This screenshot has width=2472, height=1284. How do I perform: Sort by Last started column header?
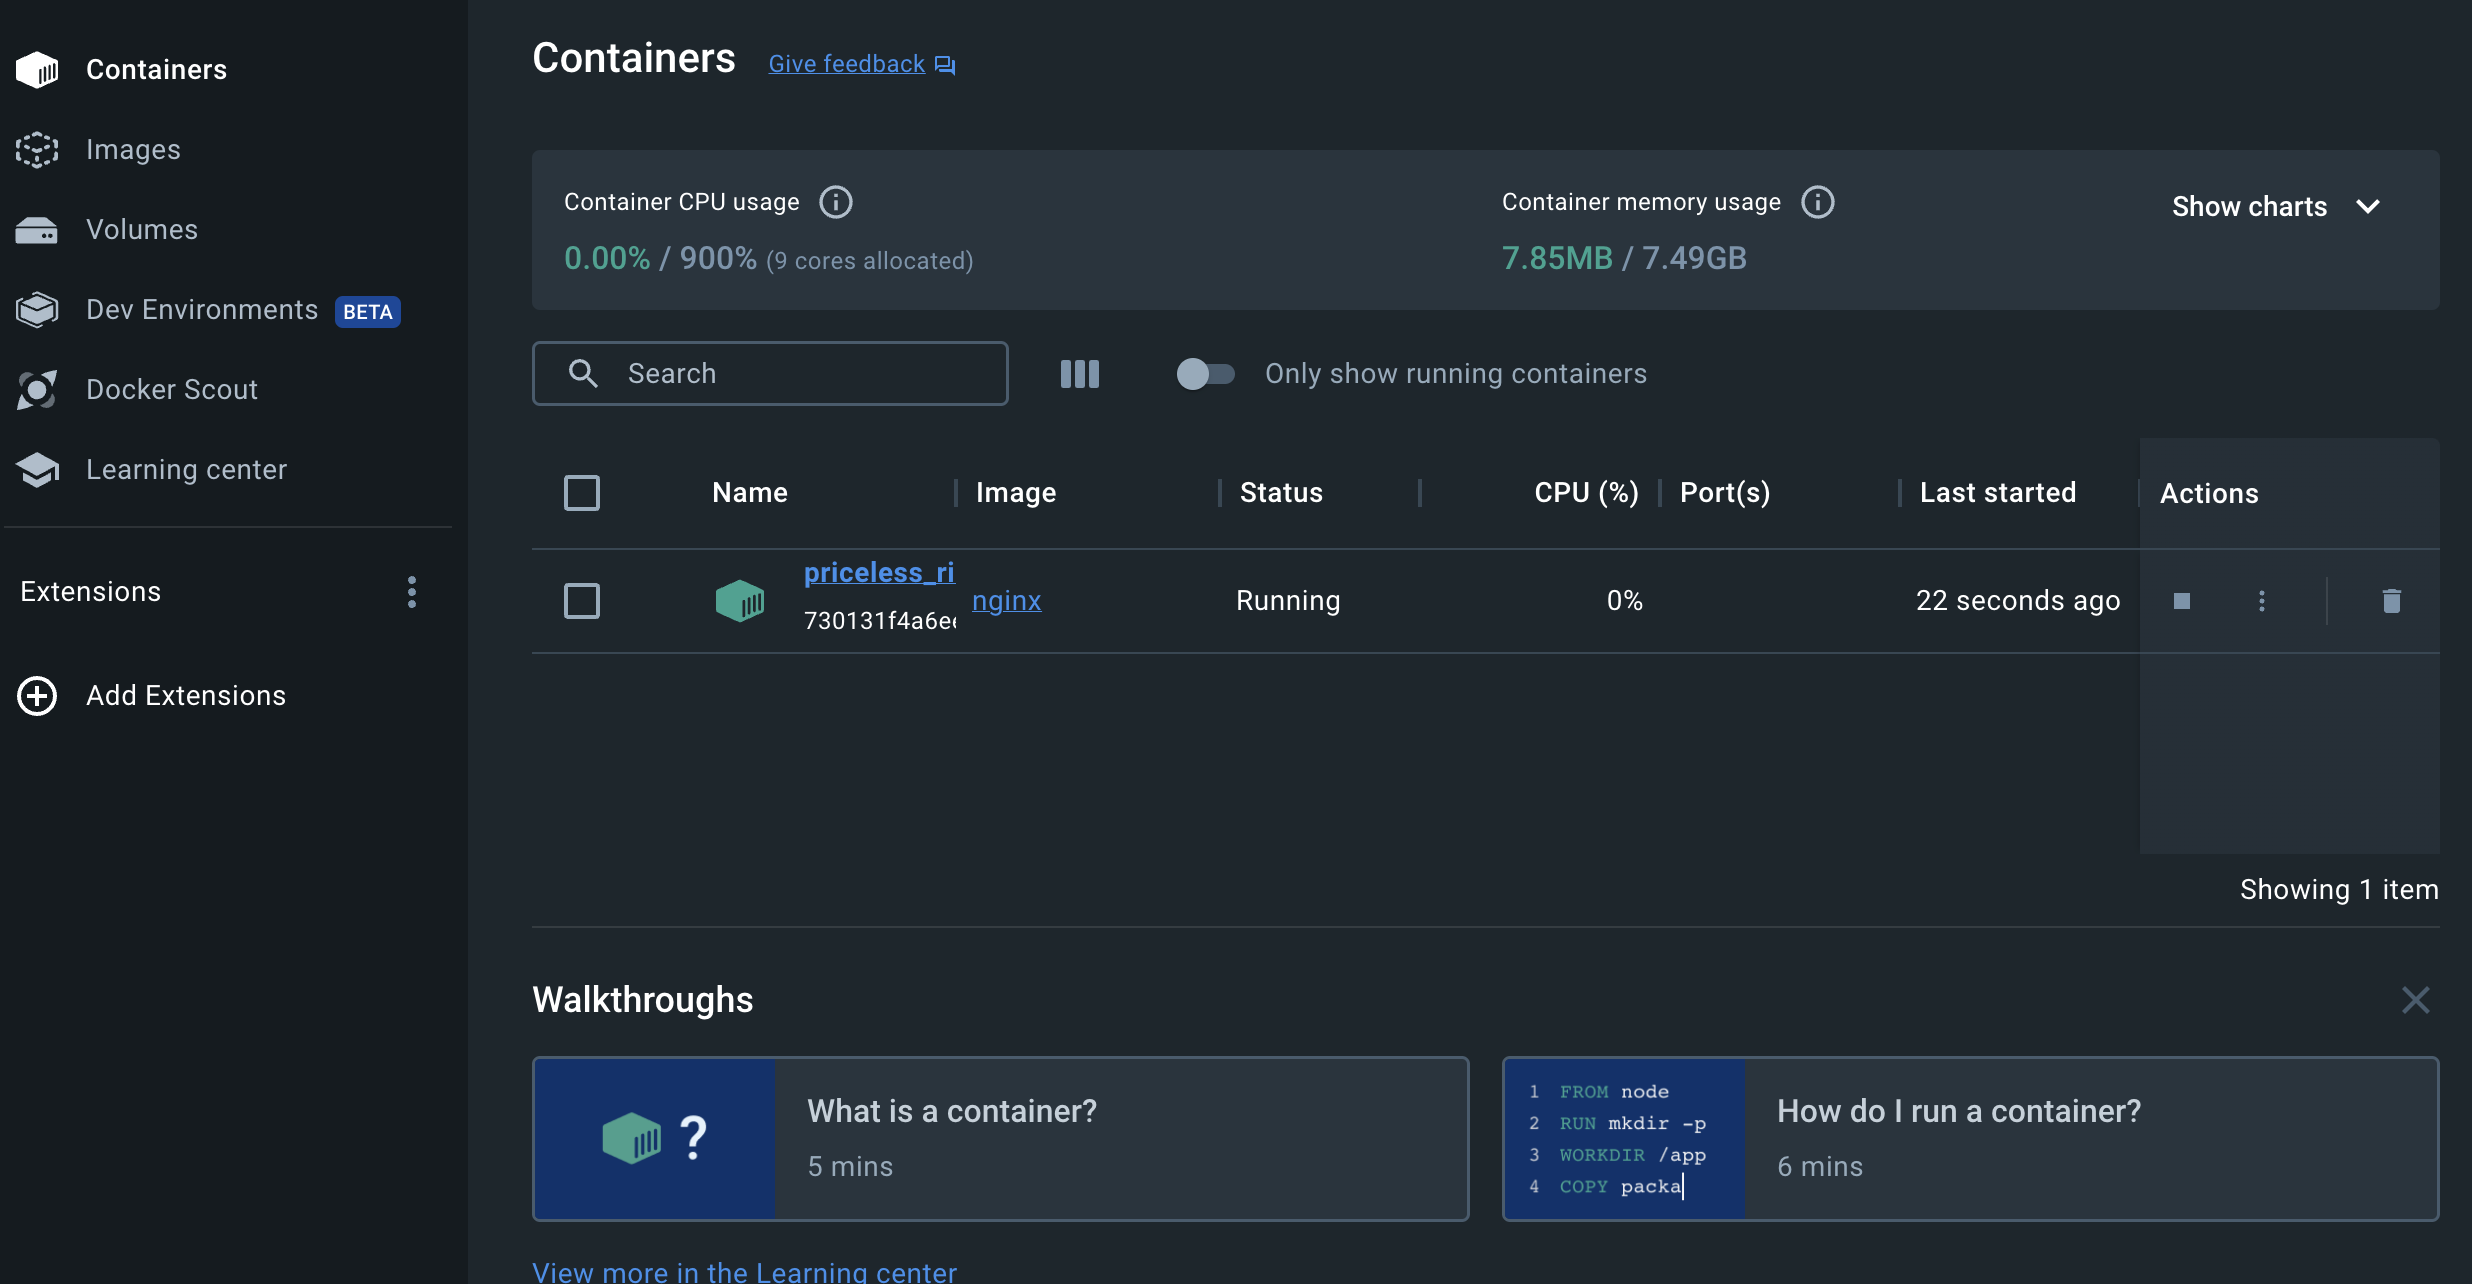1999,493
